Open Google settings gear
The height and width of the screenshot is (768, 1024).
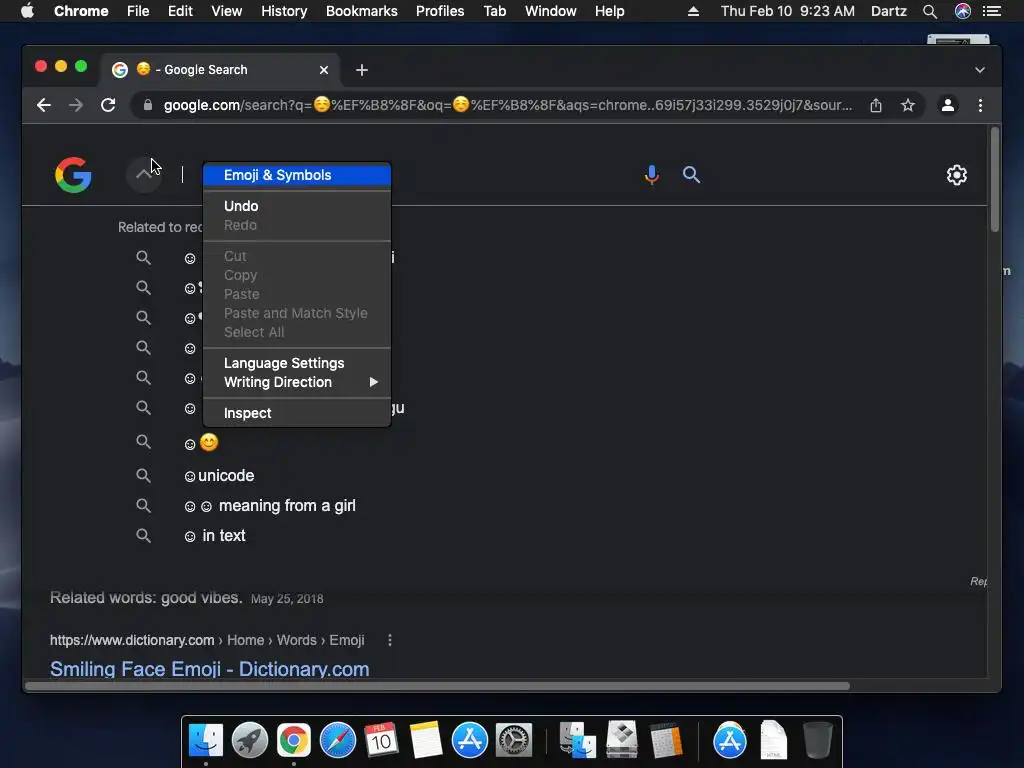coord(957,175)
